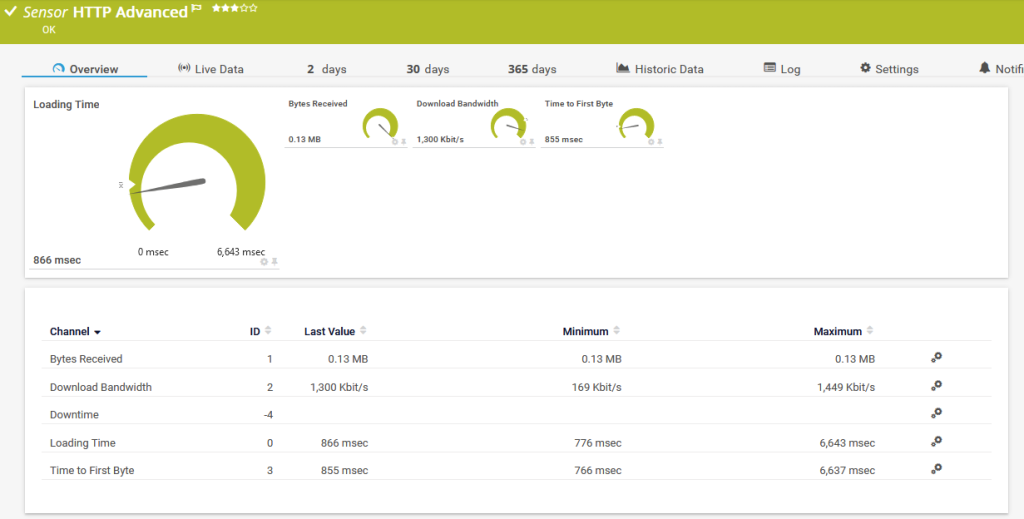Sort table by Maximum column
Image resolution: width=1024 pixels, height=519 pixels.
point(838,331)
